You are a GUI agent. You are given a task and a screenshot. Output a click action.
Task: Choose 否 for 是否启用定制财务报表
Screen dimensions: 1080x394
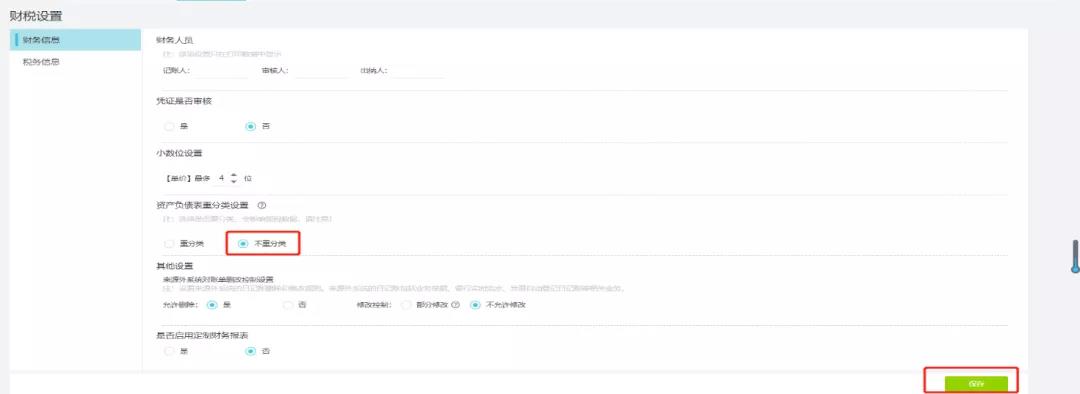[x=250, y=351]
